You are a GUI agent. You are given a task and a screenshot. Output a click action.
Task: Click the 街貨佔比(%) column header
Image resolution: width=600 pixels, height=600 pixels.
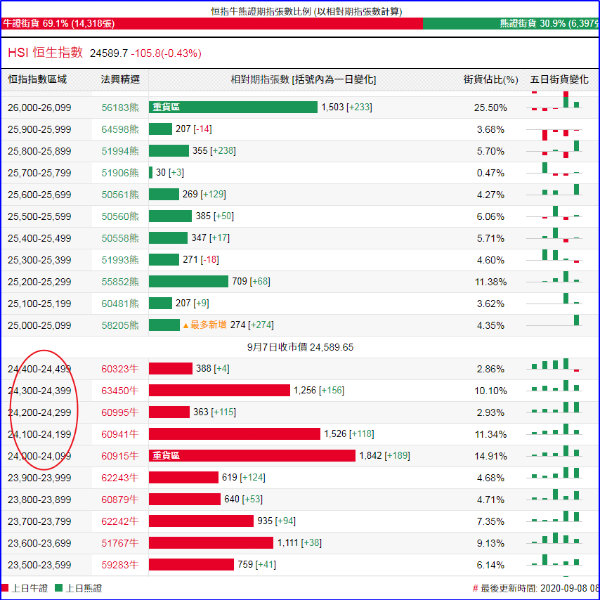[491, 80]
